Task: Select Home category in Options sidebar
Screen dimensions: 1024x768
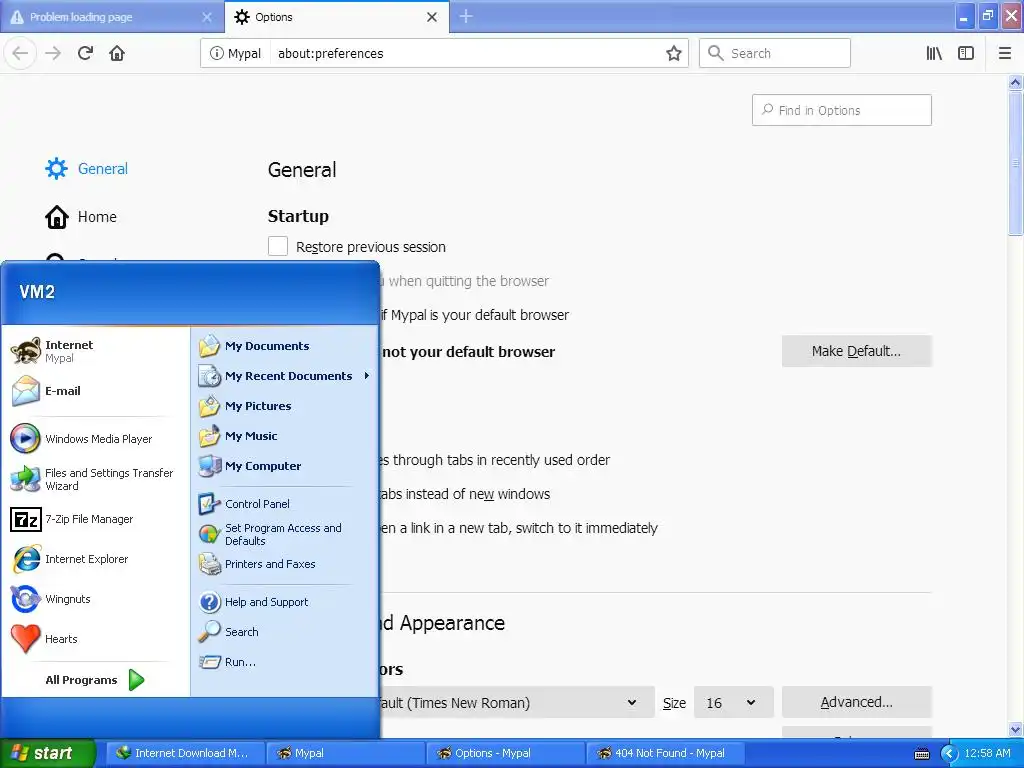Action: [x=81, y=217]
